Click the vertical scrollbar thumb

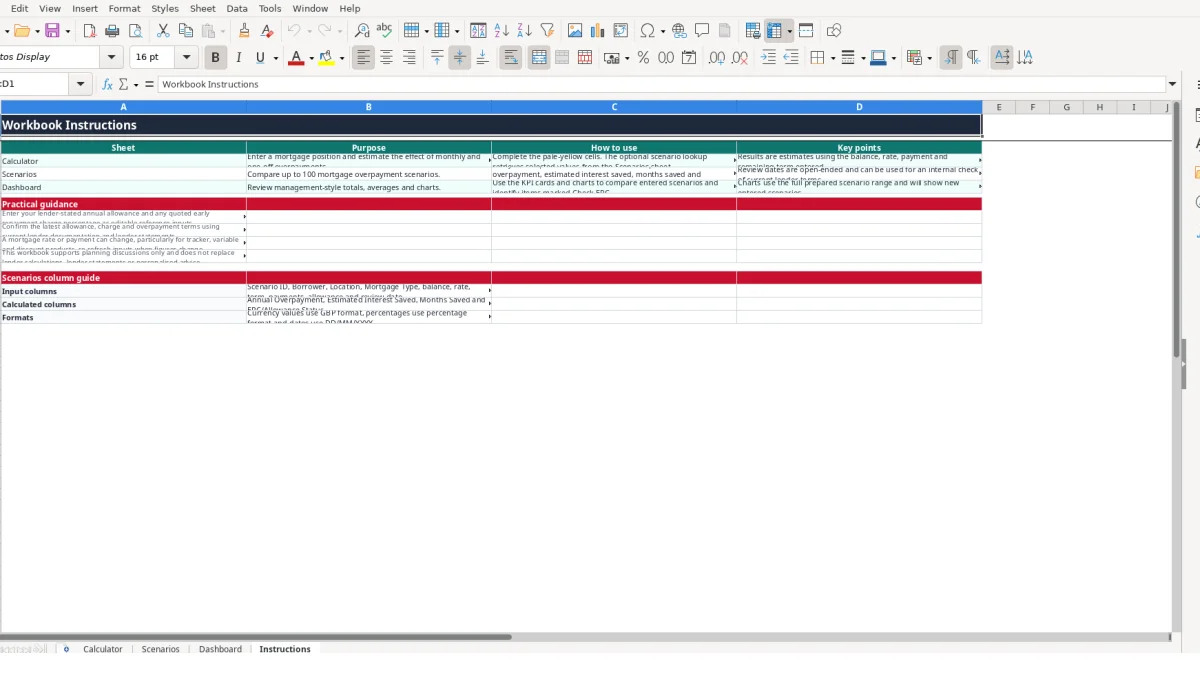(x=1176, y=230)
